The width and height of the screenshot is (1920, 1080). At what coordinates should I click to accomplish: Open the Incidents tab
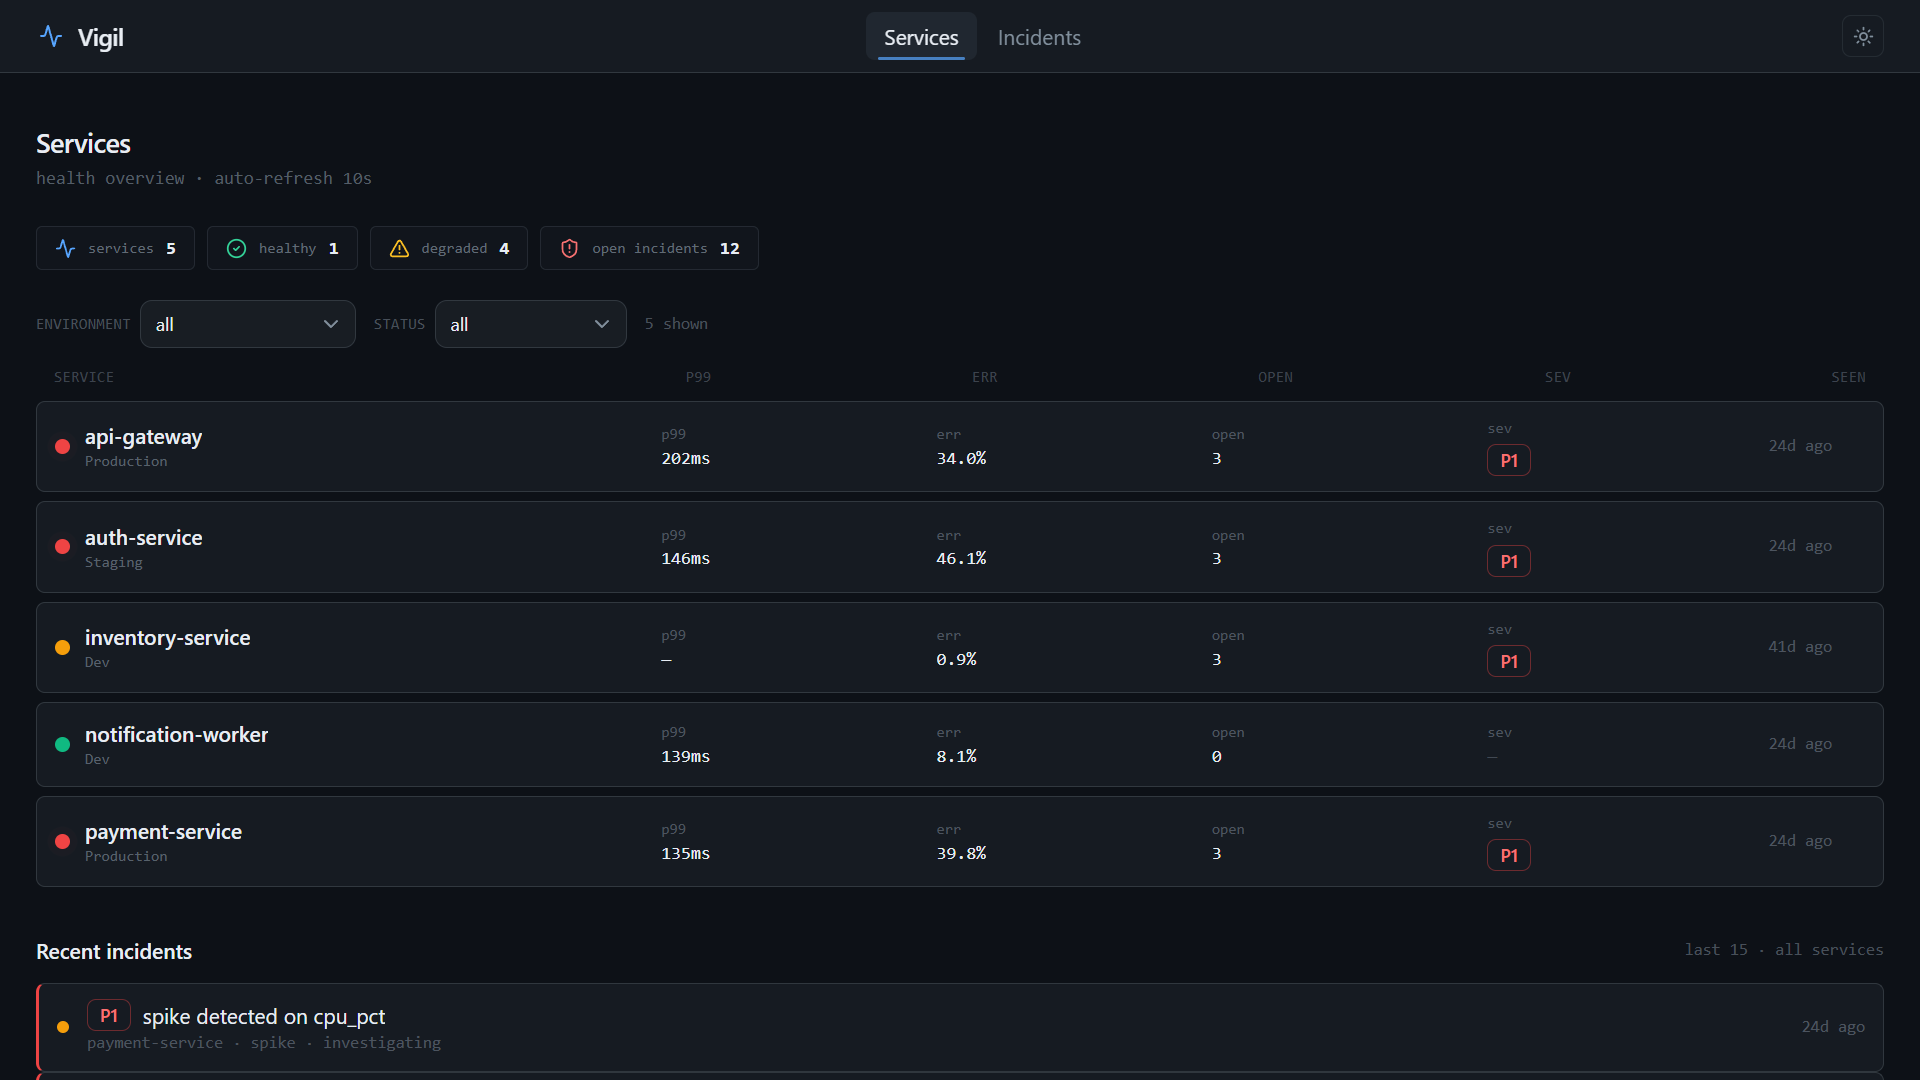(x=1039, y=37)
